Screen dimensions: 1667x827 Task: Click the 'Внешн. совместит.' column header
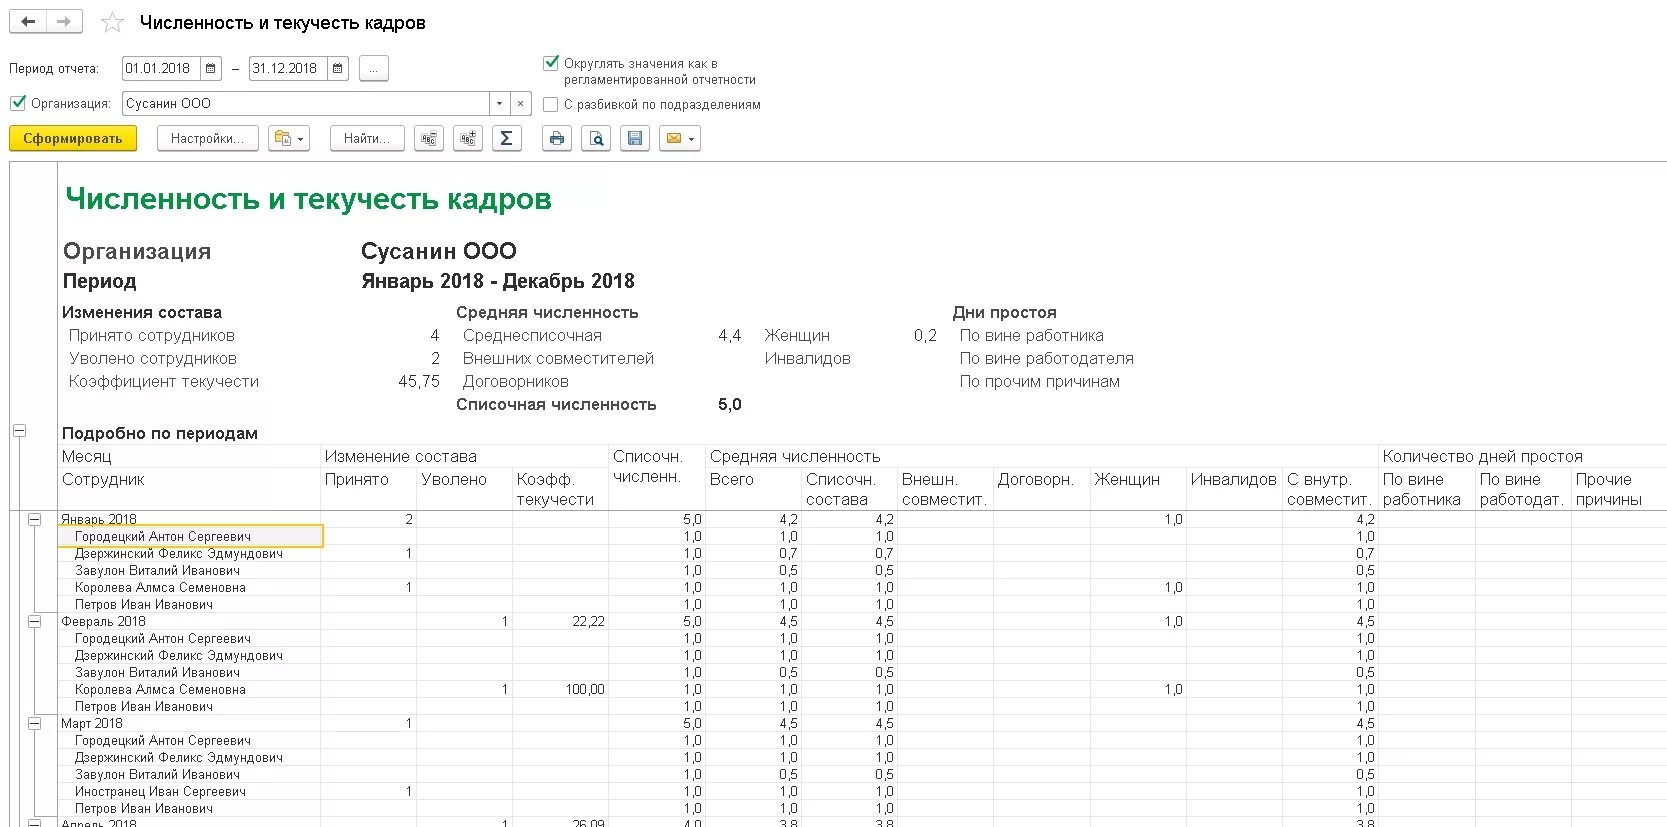944,489
